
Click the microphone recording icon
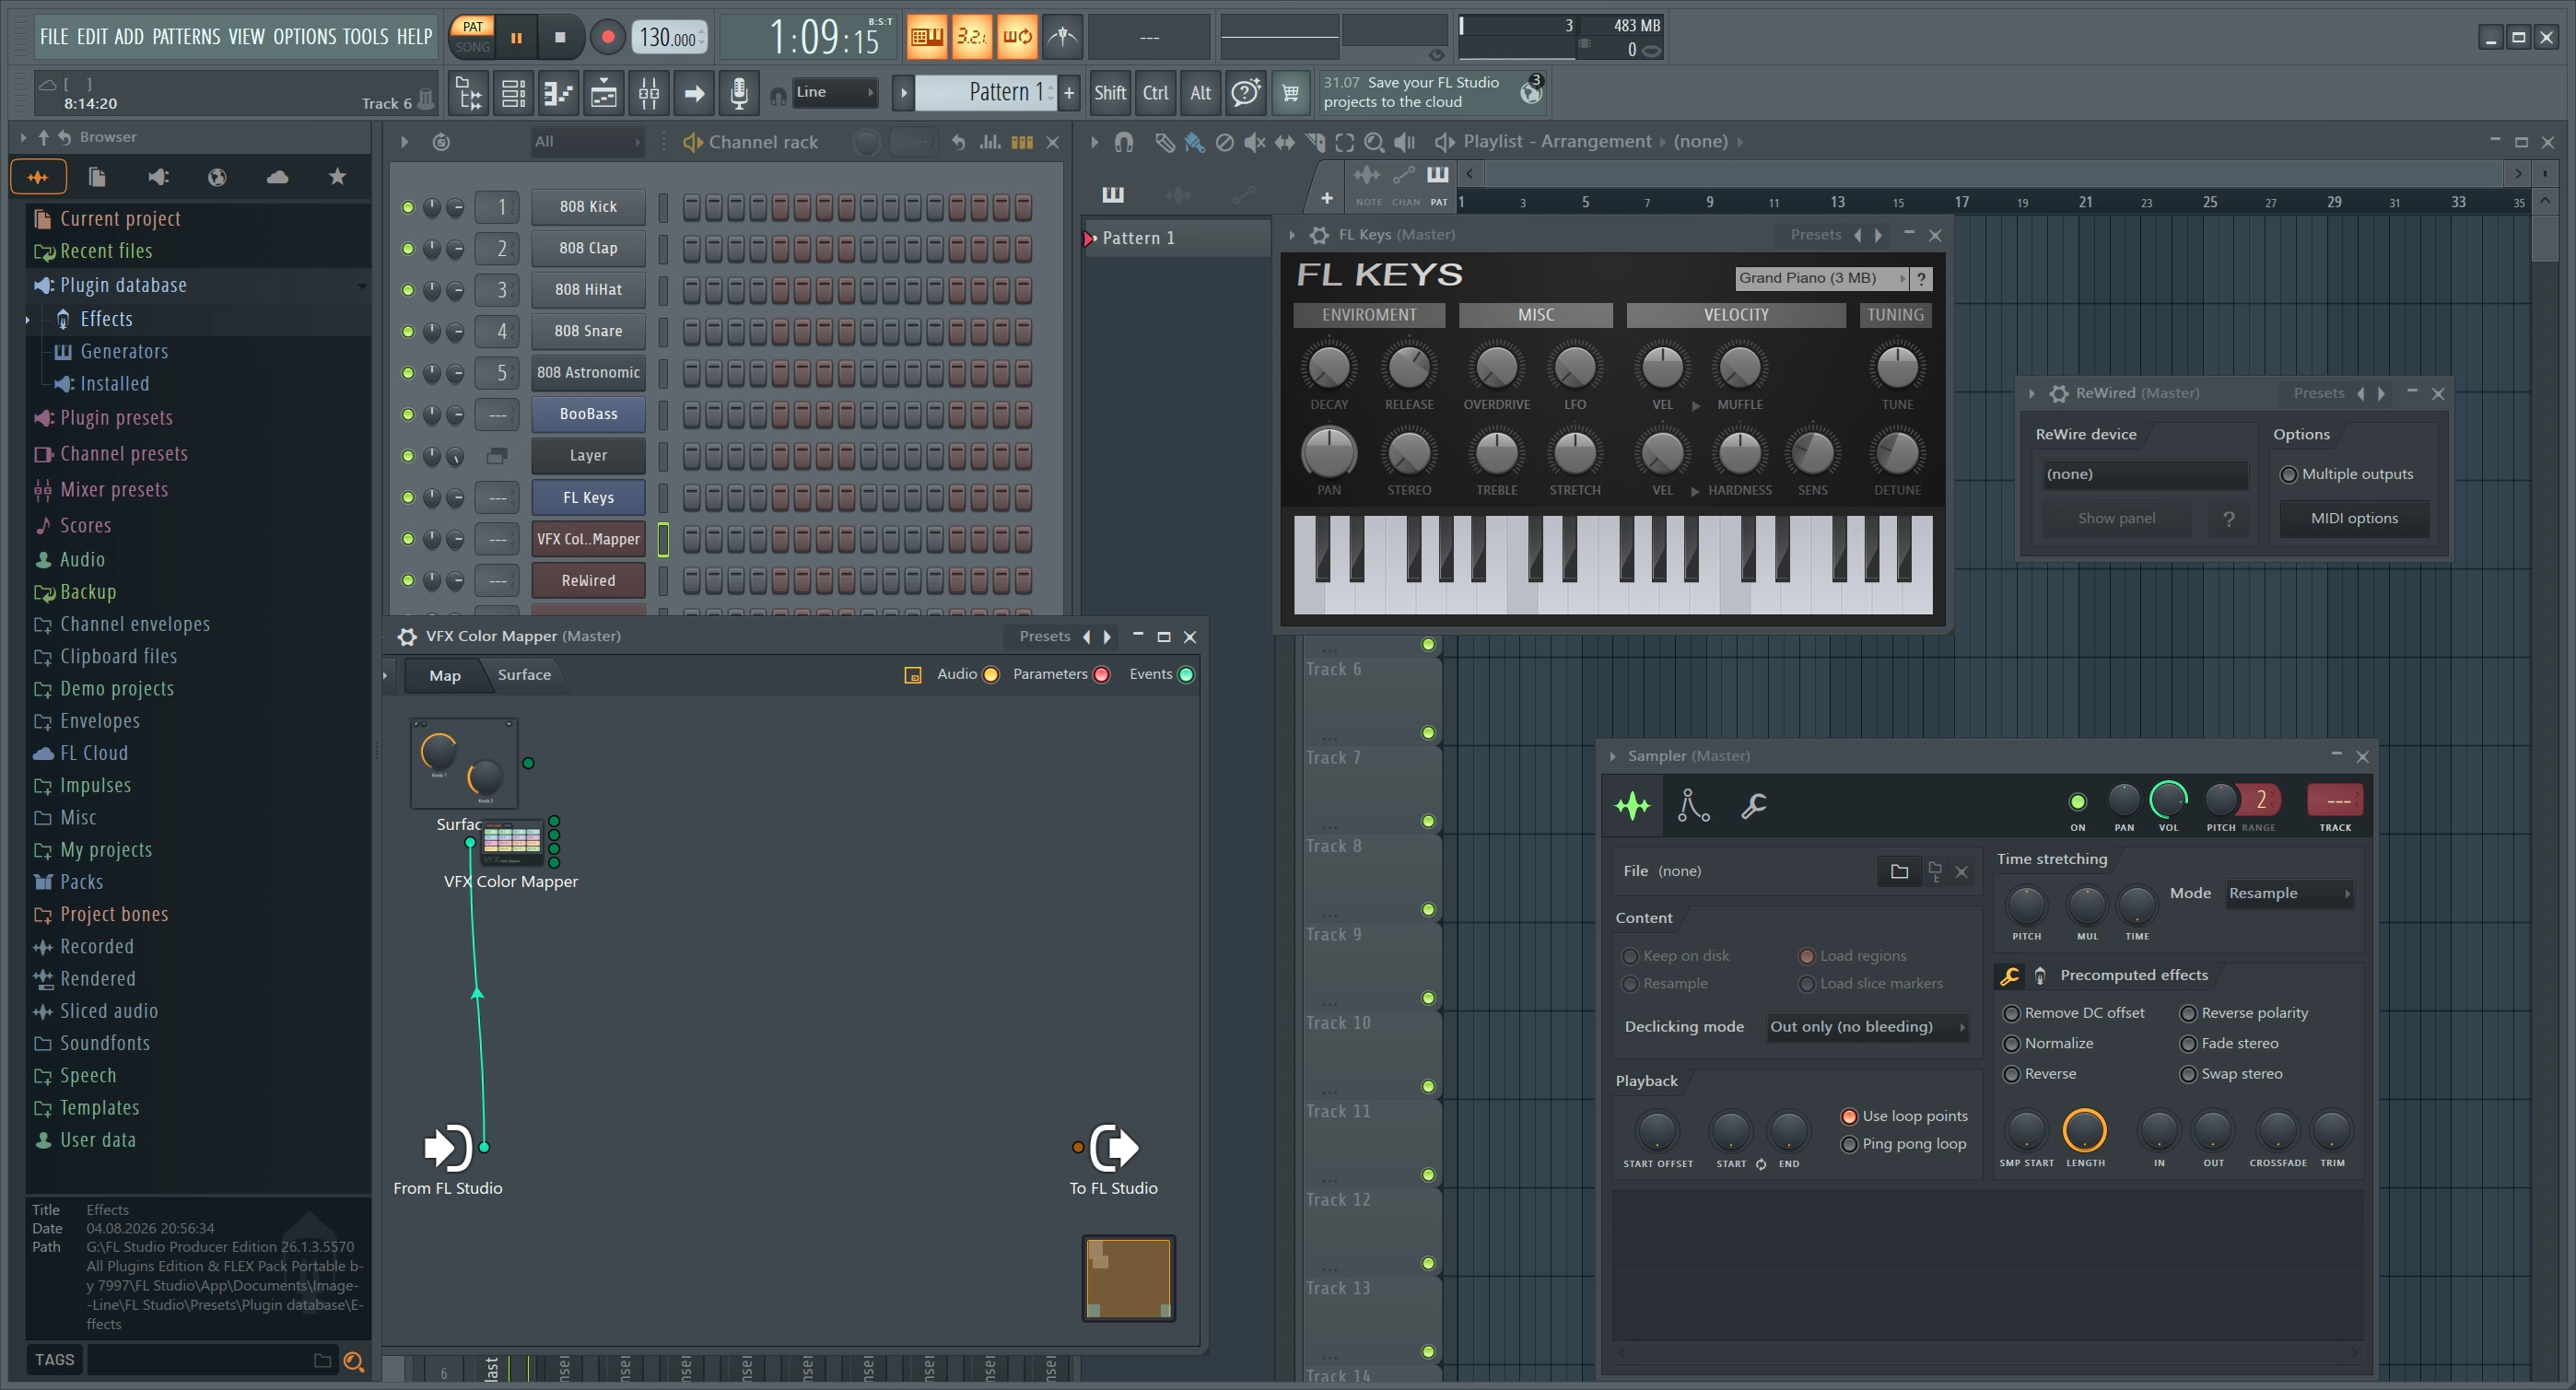click(738, 93)
